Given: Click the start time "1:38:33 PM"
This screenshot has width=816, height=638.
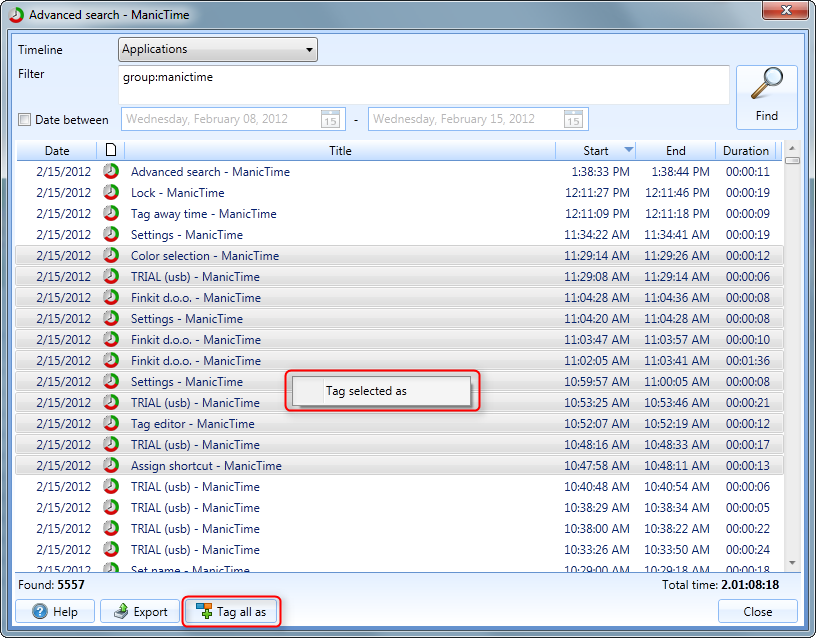Looking at the screenshot, I should tap(600, 172).
